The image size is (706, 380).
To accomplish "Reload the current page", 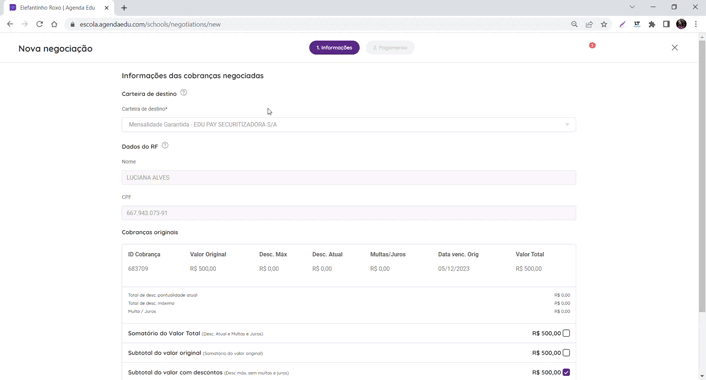I will [40, 24].
